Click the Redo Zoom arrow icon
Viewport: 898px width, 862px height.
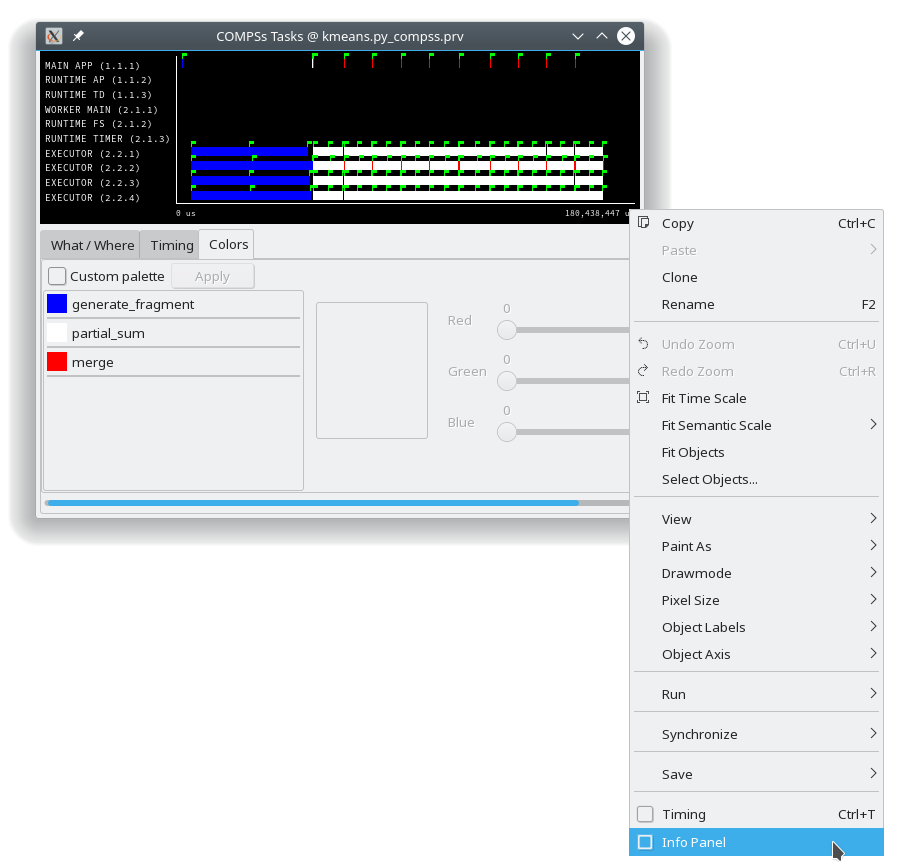tap(644, 371)
